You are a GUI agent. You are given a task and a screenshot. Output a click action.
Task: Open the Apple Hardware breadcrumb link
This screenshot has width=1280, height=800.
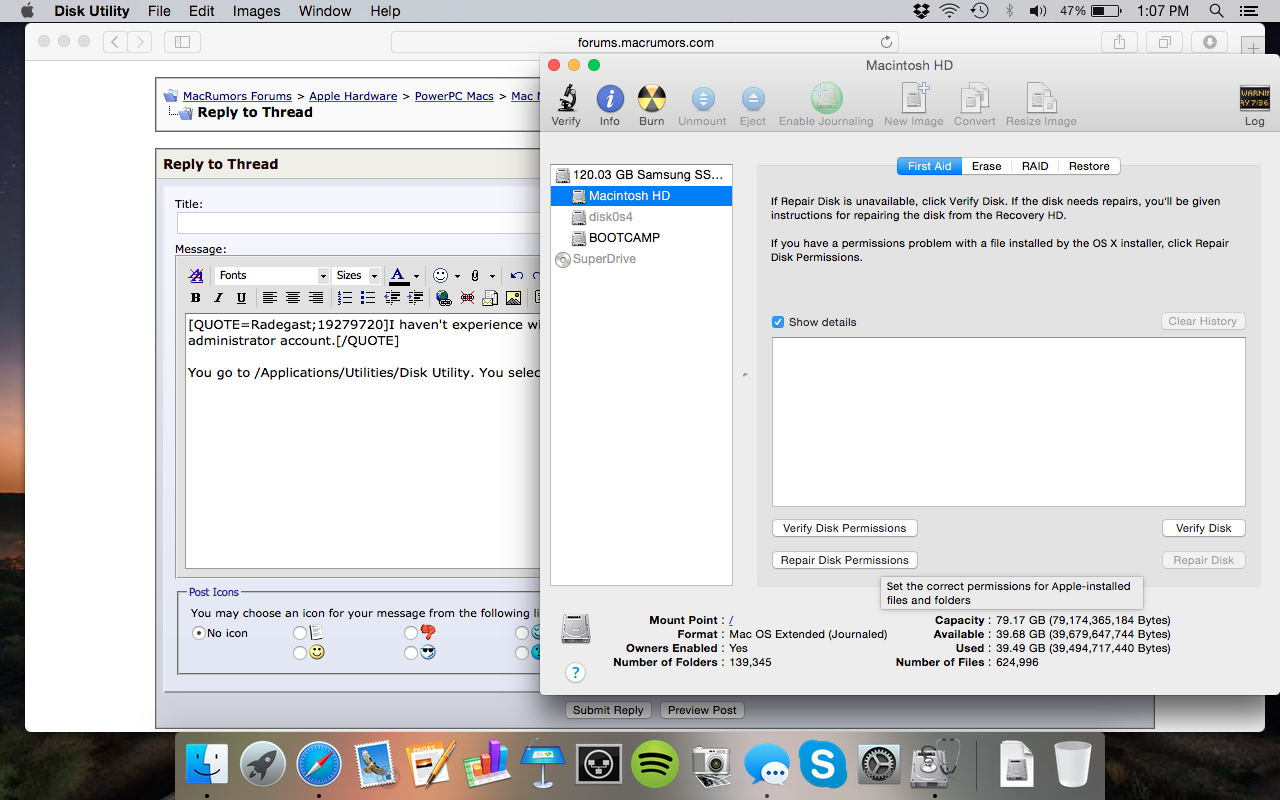point(353,96)
